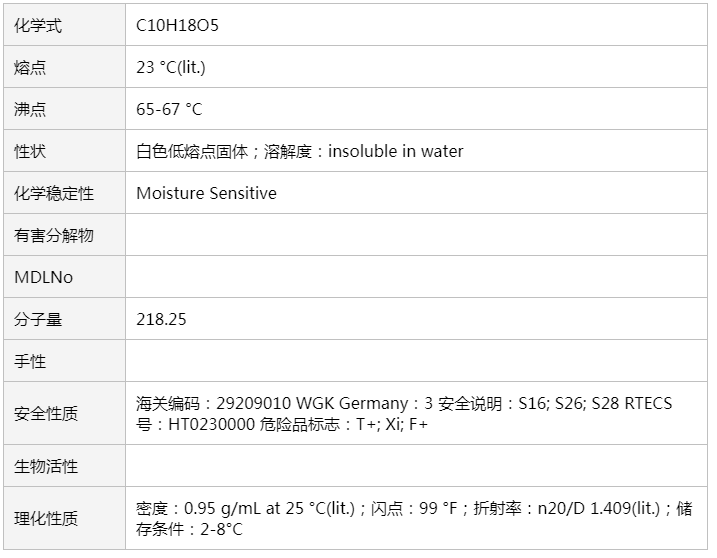Click the 分子量 row label
This screenshot has height=558, width=717.
pos(38,319)
